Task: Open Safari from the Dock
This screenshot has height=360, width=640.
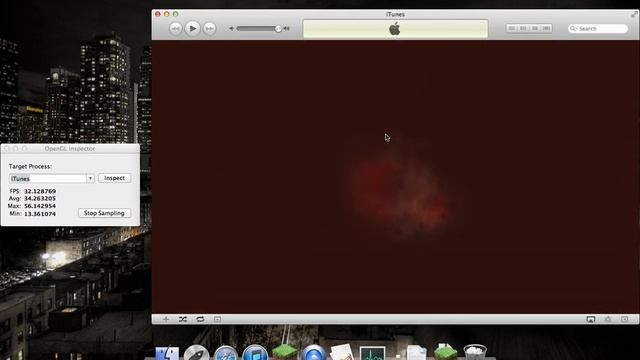Action: (x=226, y=353)
